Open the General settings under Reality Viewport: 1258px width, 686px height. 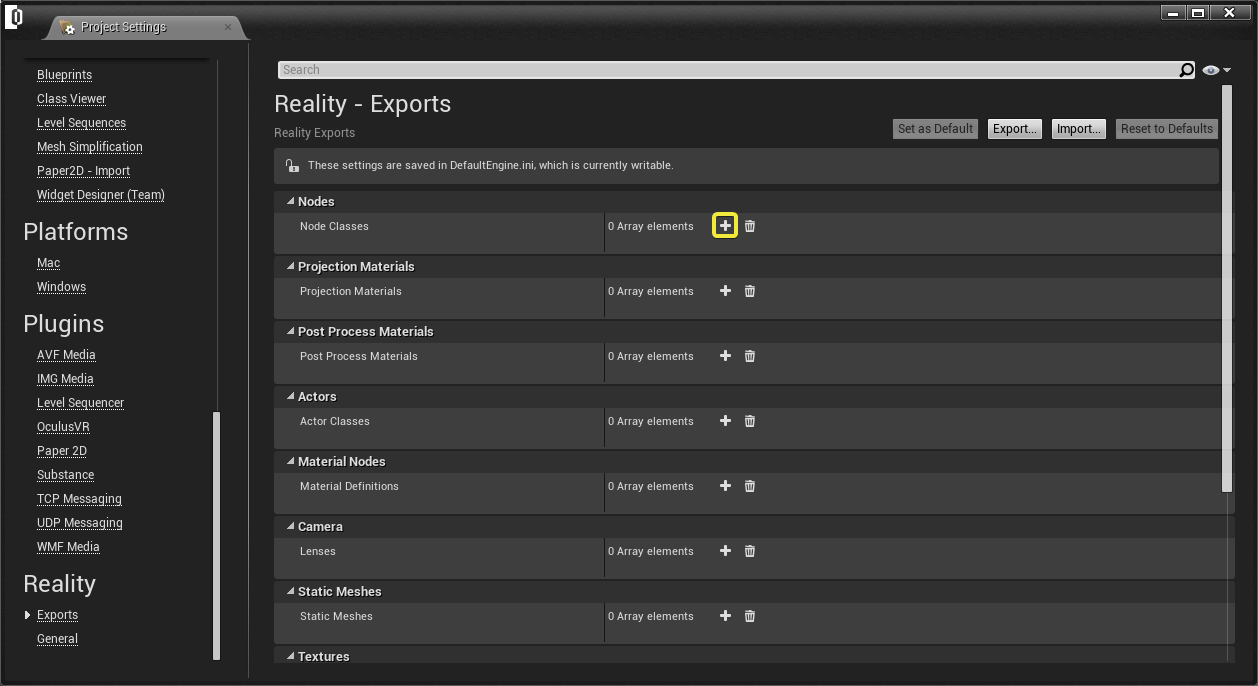click(x=57, y=639)
